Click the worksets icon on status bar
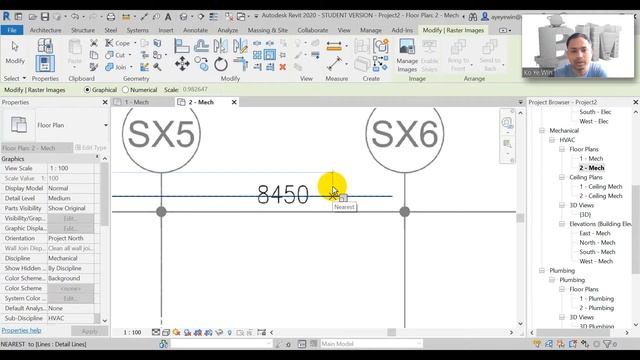Viewport: 640px width, 360px height. (164, 344)
